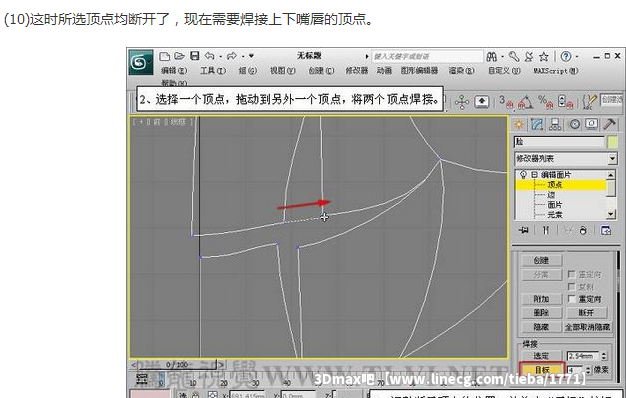
Task: Open the 动画 menu
Action: (384, 71)
